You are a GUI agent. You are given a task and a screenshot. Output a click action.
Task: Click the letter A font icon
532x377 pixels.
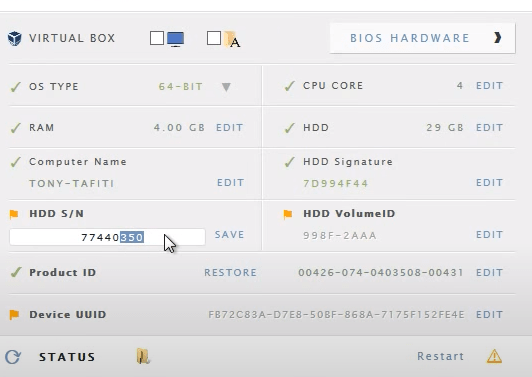(x=232, y=40)
